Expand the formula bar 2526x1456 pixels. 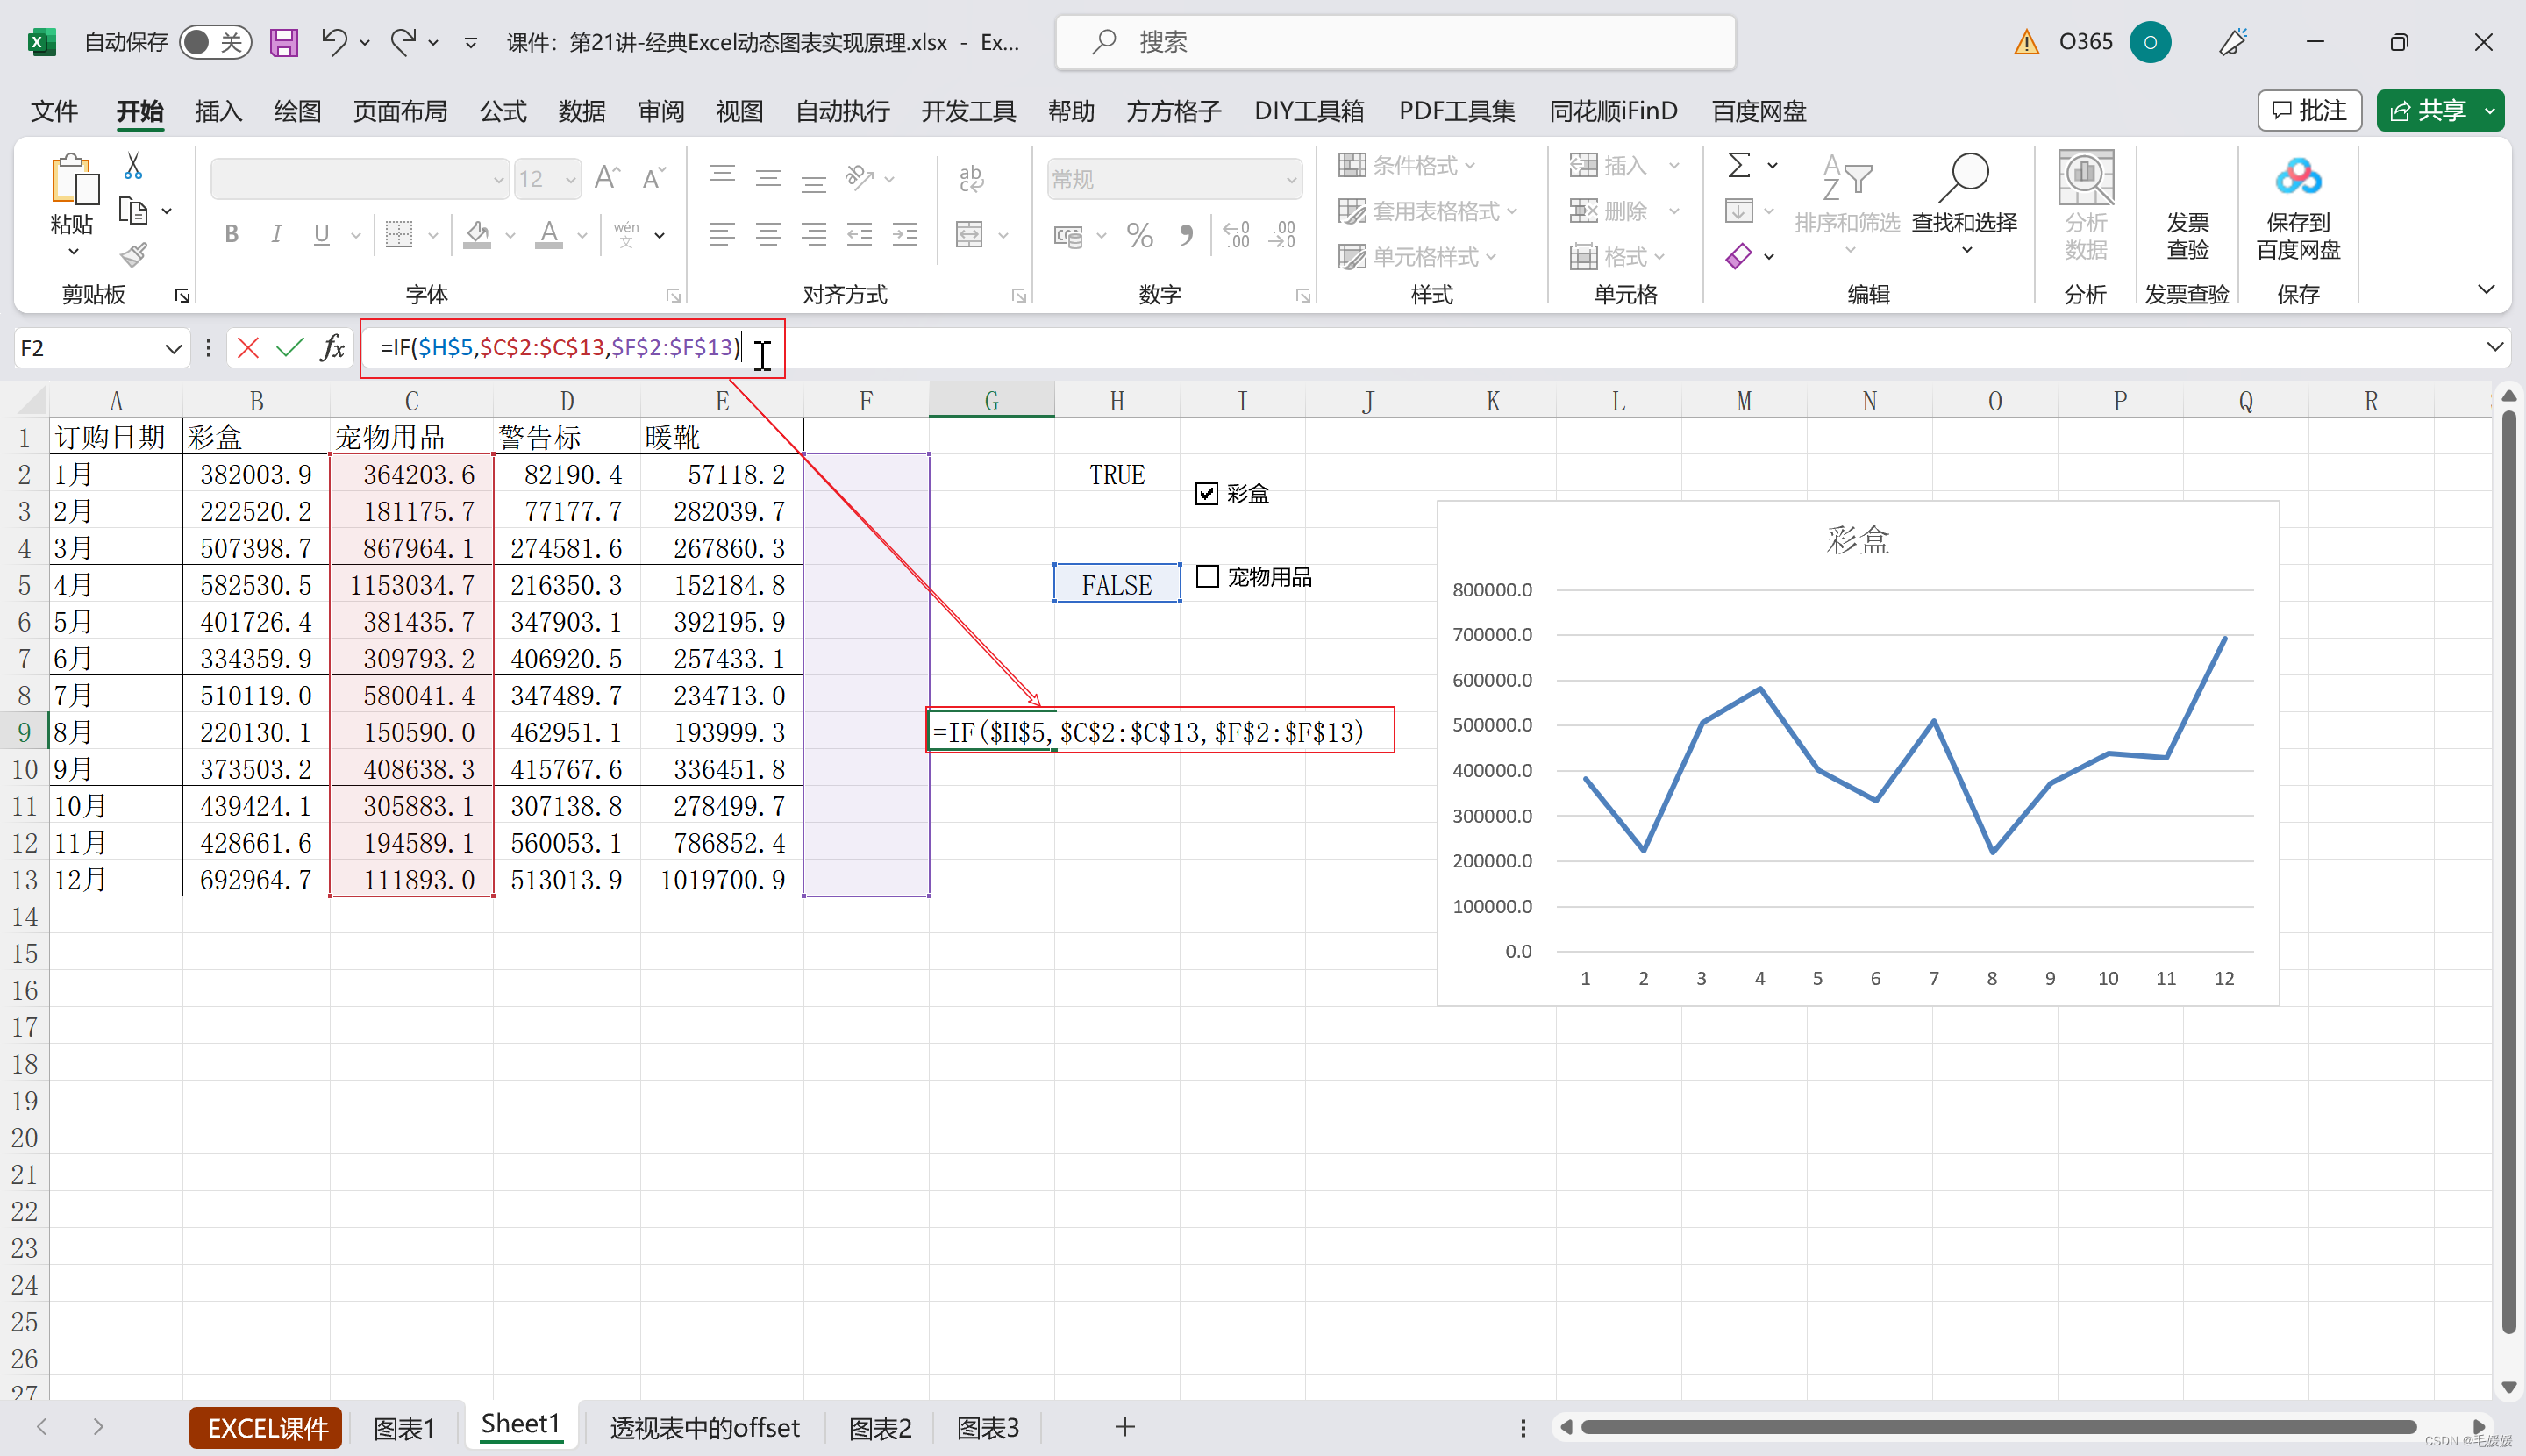pyautogui.click(x=2494, y=347)
